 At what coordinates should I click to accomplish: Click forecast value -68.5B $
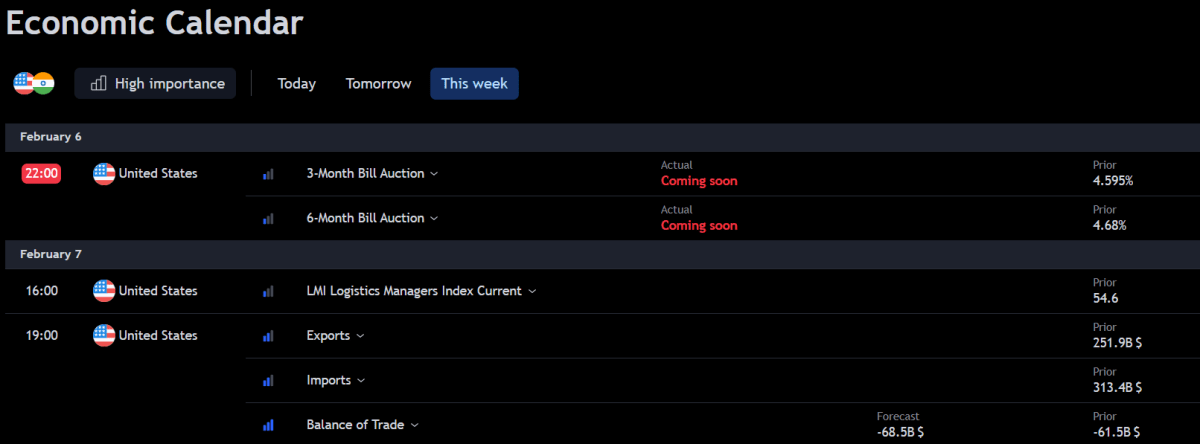click(x=900, y=431)
